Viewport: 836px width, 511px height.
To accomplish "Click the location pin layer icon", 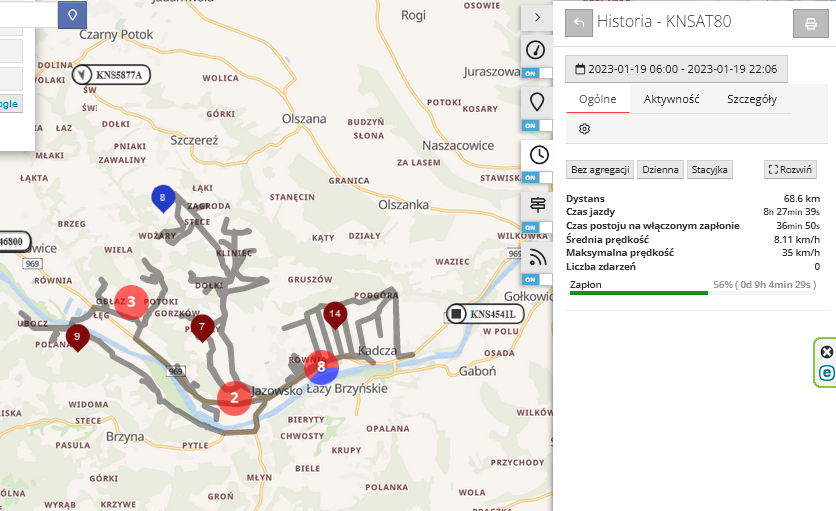I will click(x=537, y=102).
